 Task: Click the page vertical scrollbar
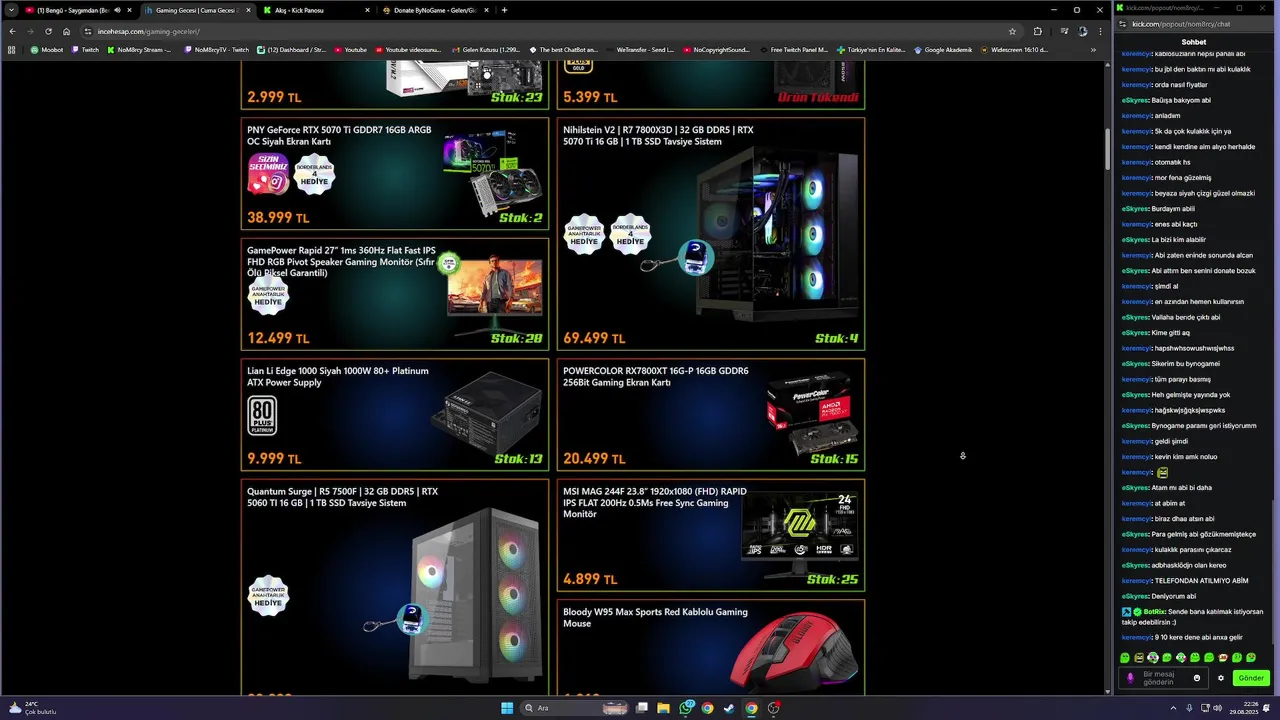(x=1107, y=151)
